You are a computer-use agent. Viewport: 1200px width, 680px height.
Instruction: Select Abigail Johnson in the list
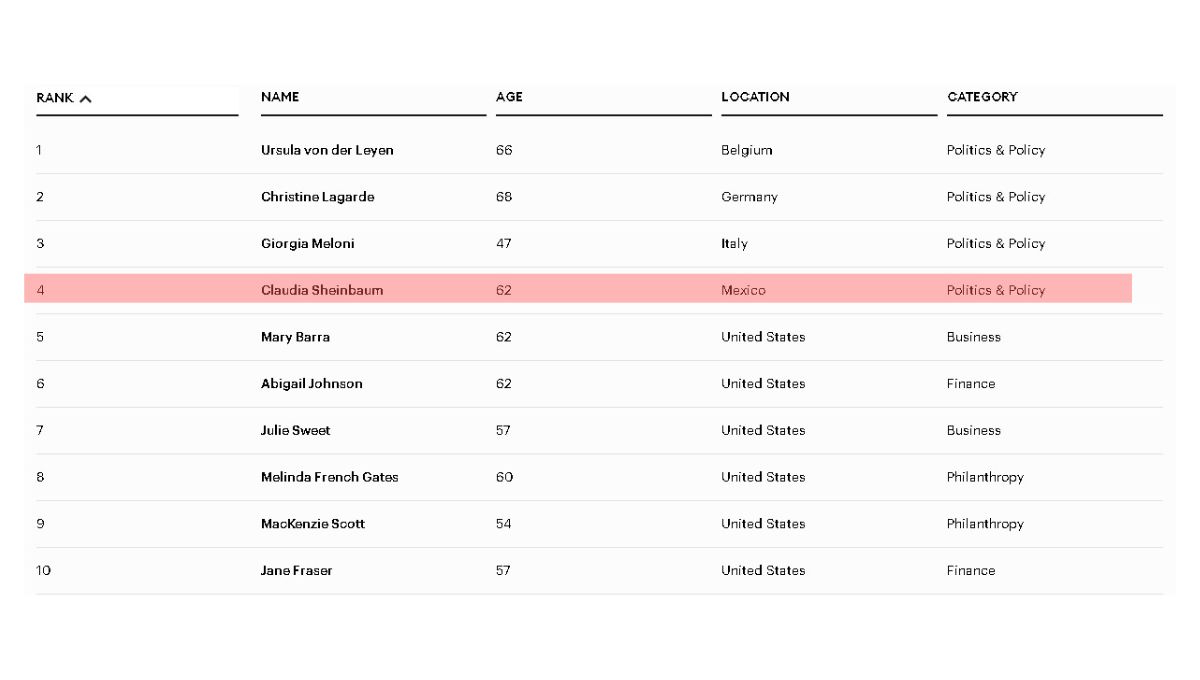(x=312, y=384)
